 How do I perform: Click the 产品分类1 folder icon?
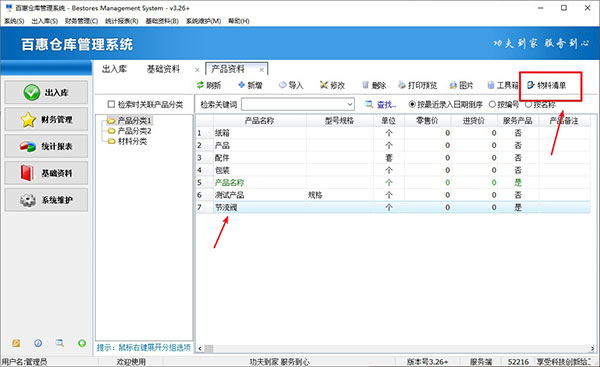tap(111, 121)
